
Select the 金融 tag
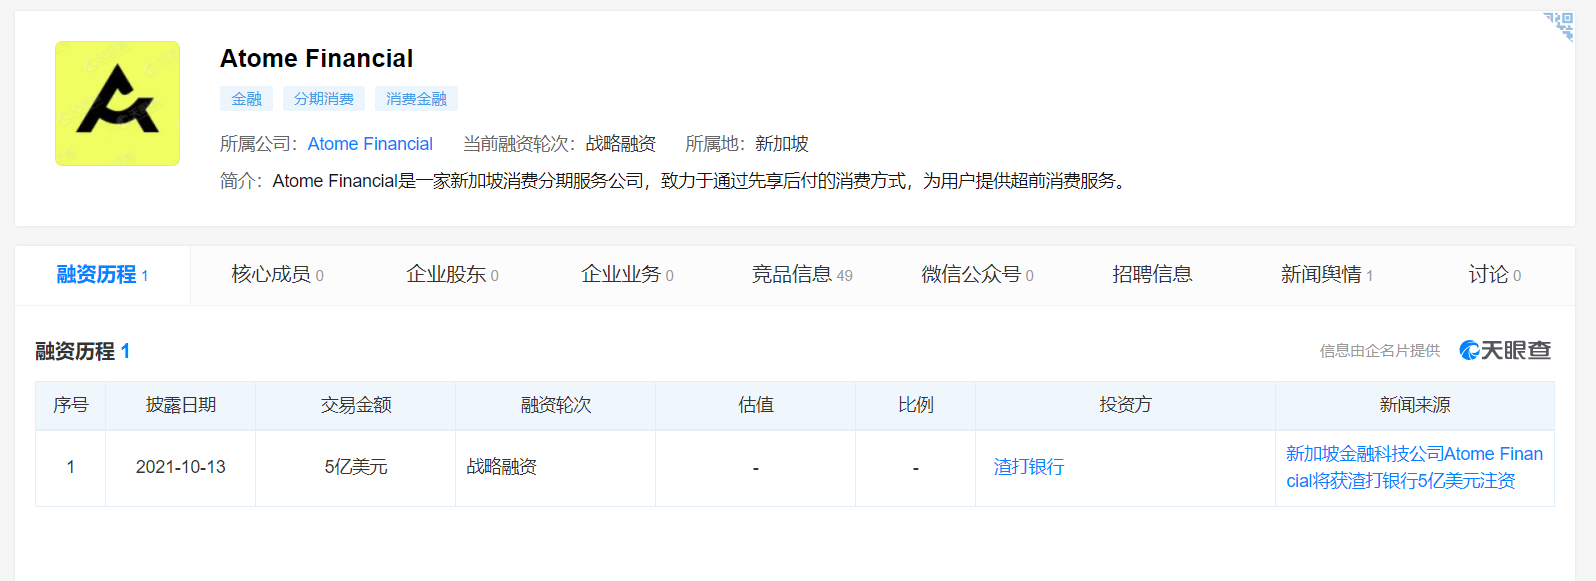tap(246, 99)
